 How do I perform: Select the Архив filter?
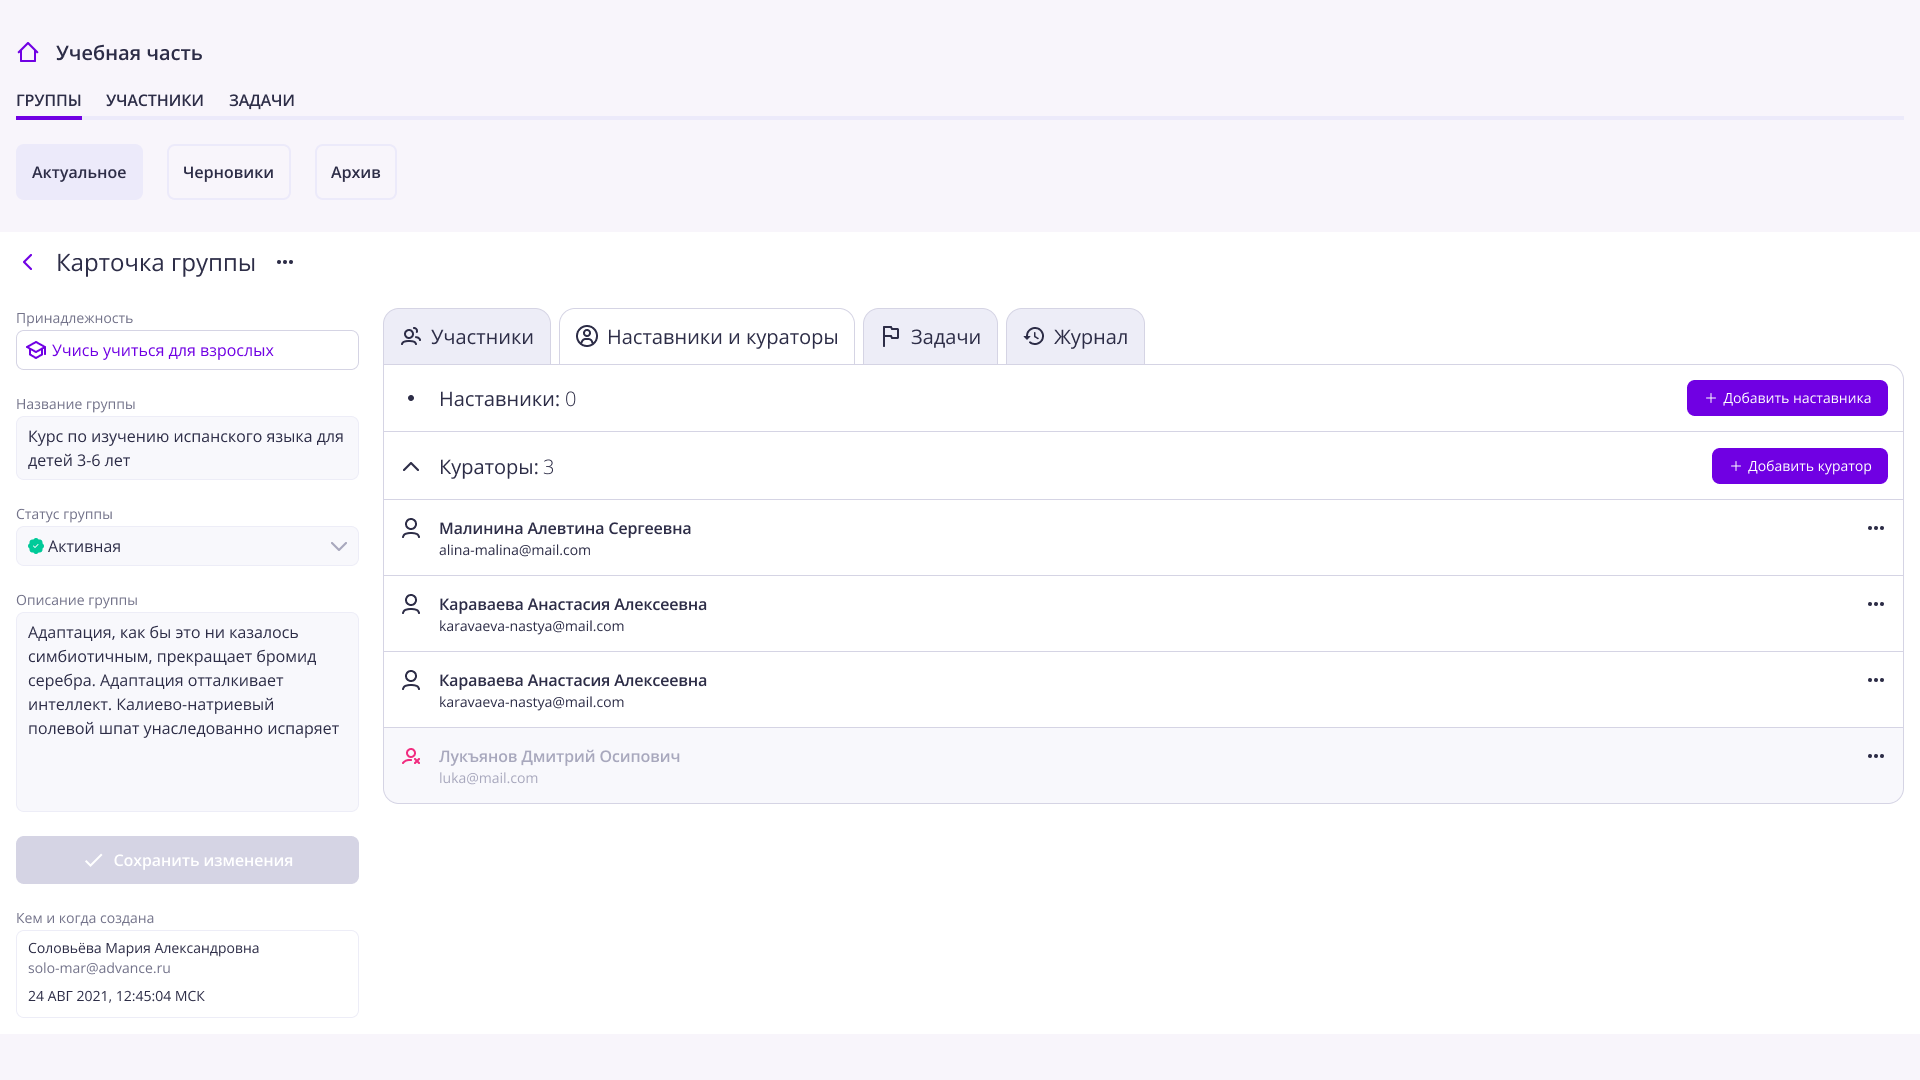click(356, 172)
